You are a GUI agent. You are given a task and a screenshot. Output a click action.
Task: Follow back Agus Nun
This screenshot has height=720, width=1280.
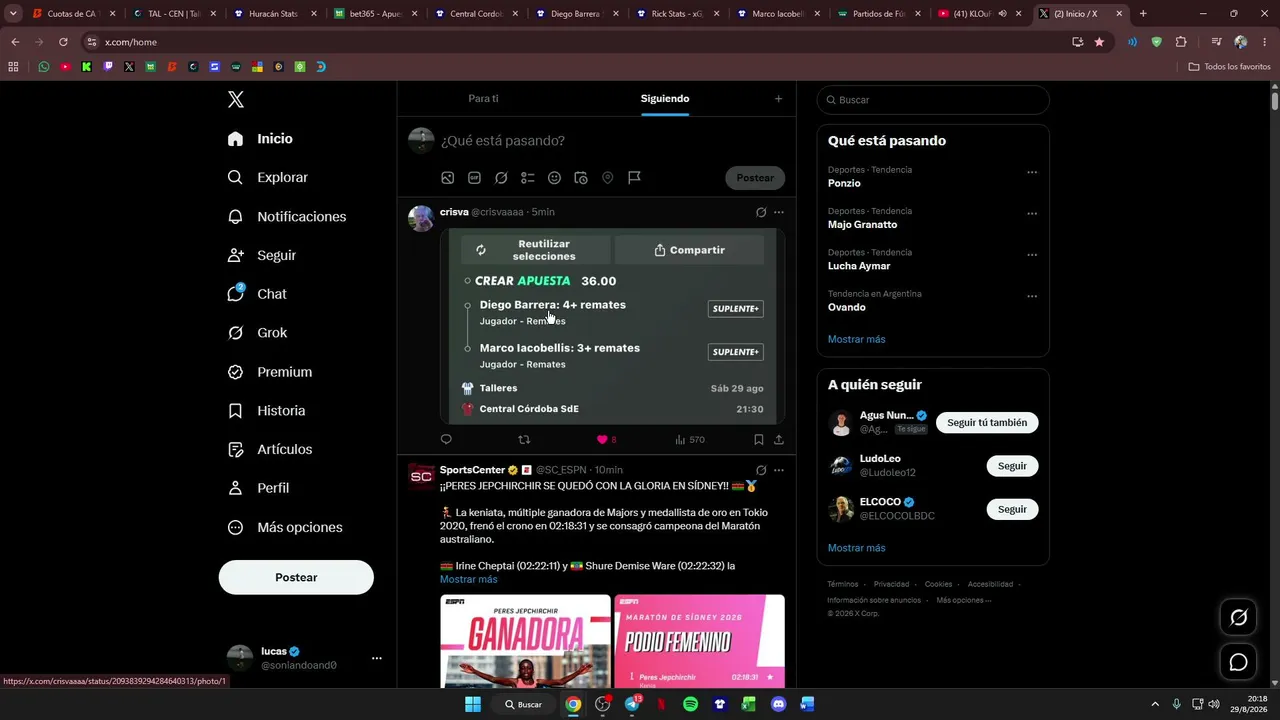pos(987,423)
